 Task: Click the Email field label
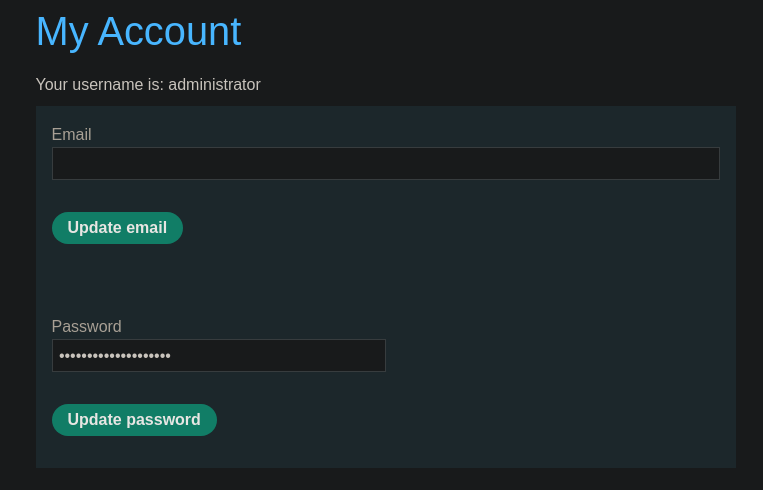pyautogui.click(x=71, y=135)
